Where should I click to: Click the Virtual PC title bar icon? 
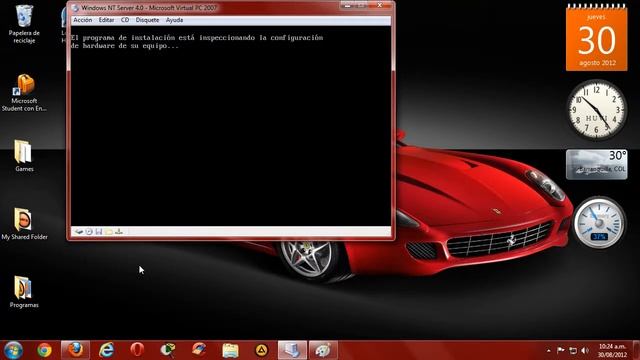tap(75, 8)
